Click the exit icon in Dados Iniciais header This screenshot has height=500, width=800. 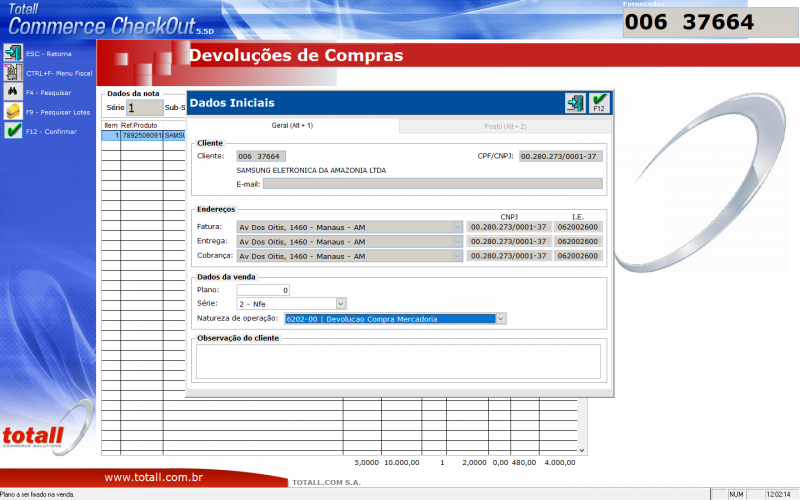575,102
